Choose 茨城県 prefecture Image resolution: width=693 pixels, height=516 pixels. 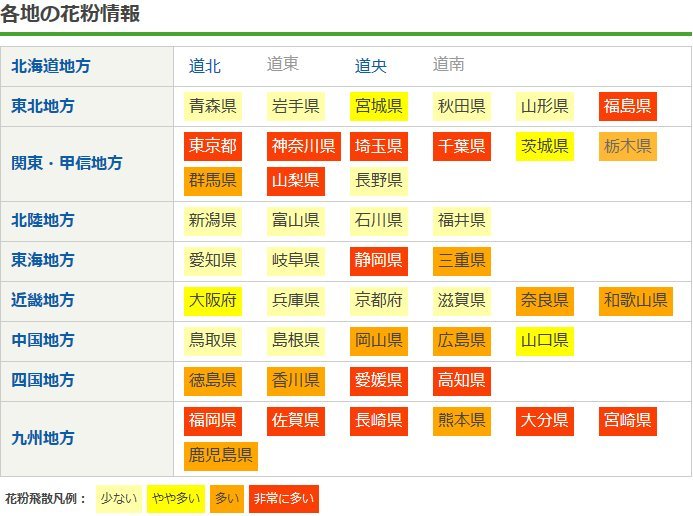(545, 147)
